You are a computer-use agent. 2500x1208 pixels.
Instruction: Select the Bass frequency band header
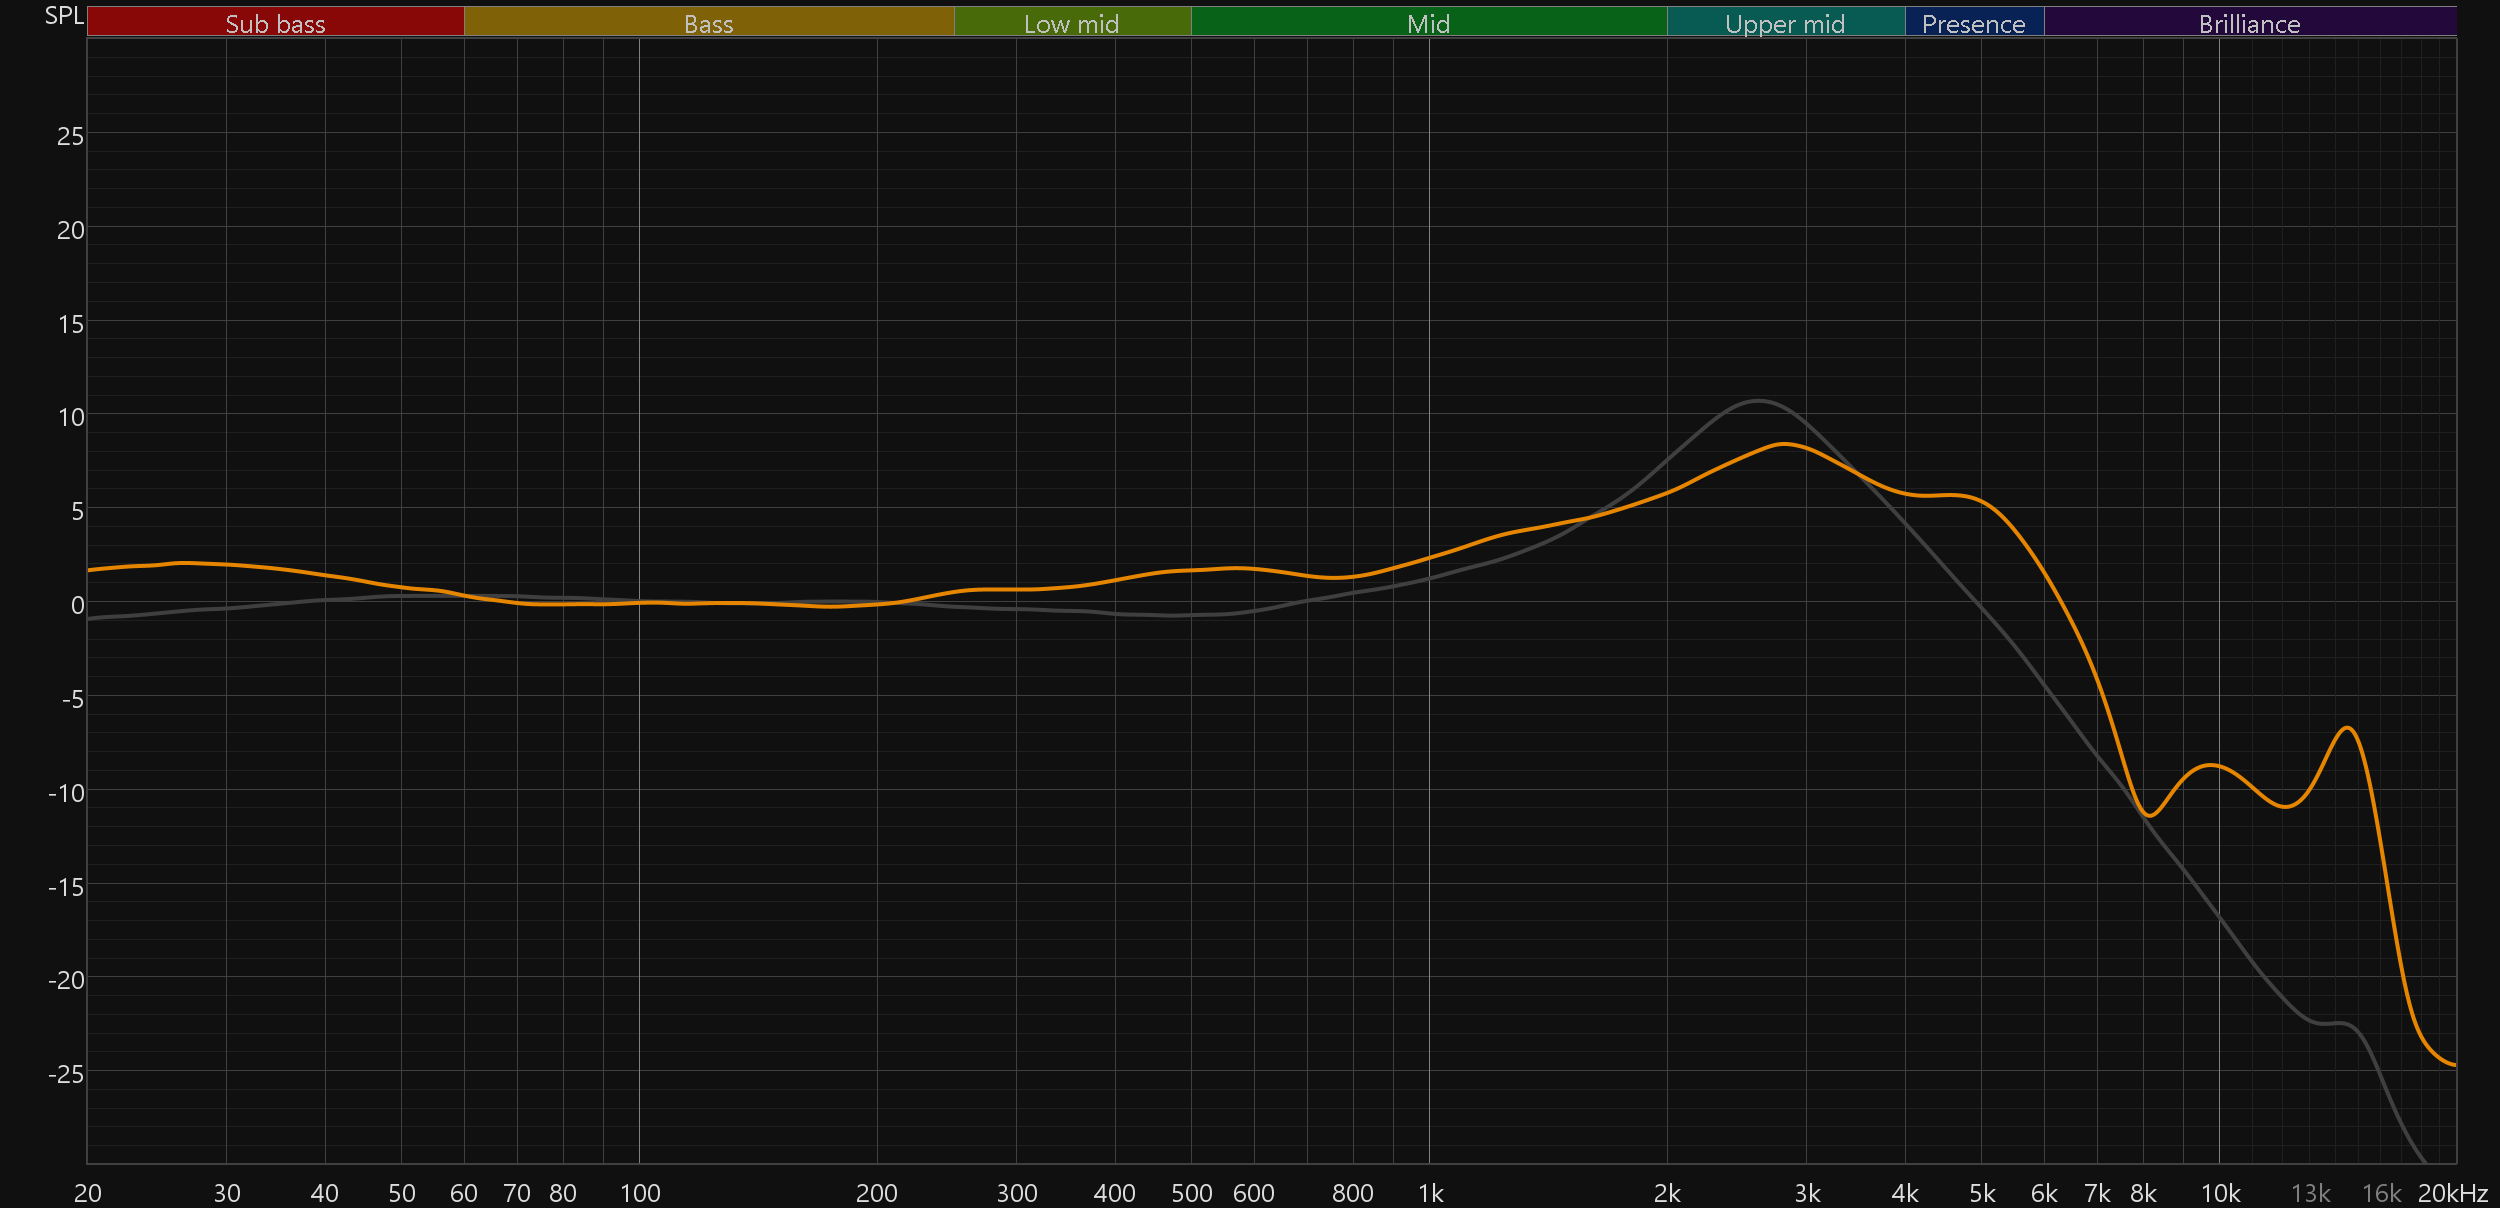pyautogui.click(x=708, y=23)
